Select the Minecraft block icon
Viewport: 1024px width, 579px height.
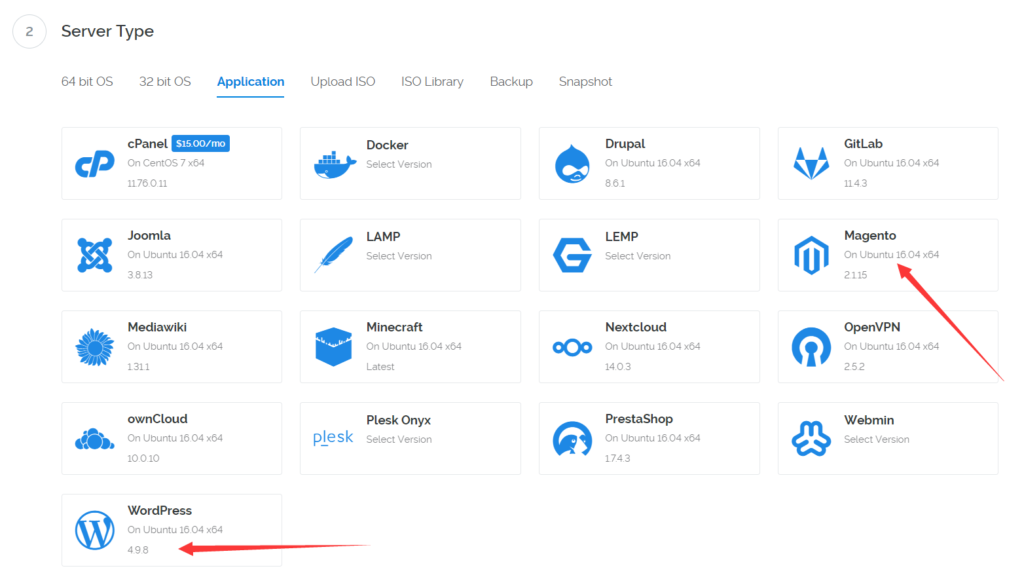(x=333, y=347)
